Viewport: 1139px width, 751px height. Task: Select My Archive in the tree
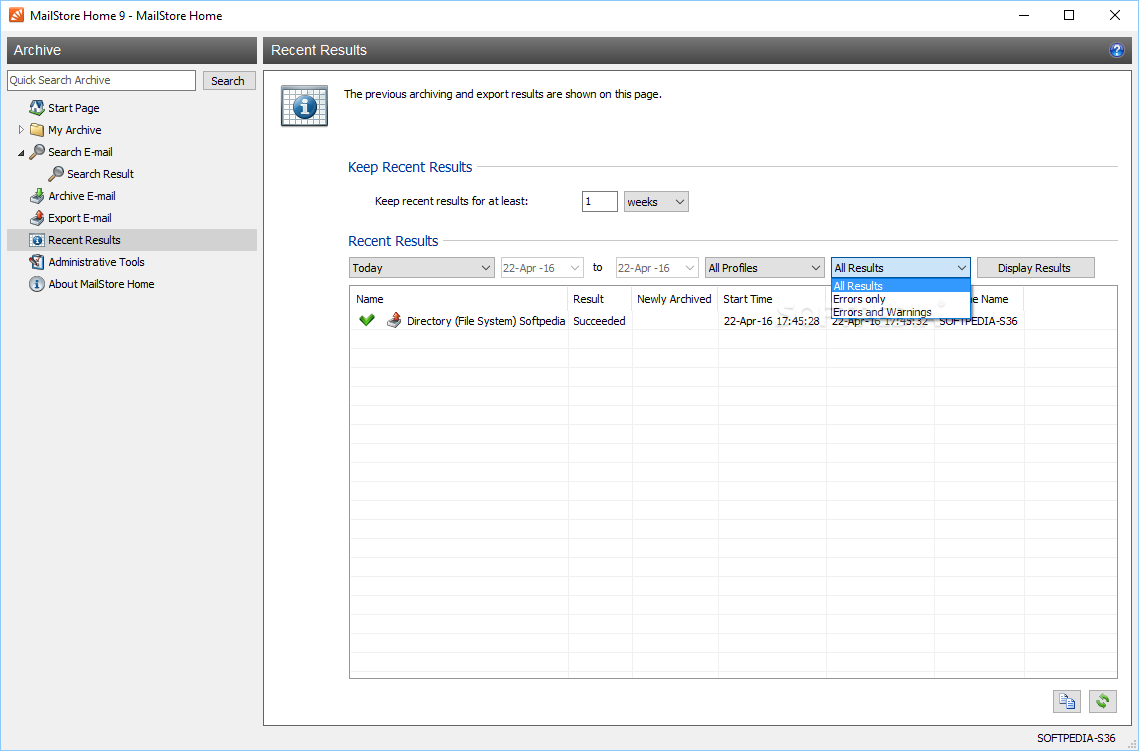74,130
